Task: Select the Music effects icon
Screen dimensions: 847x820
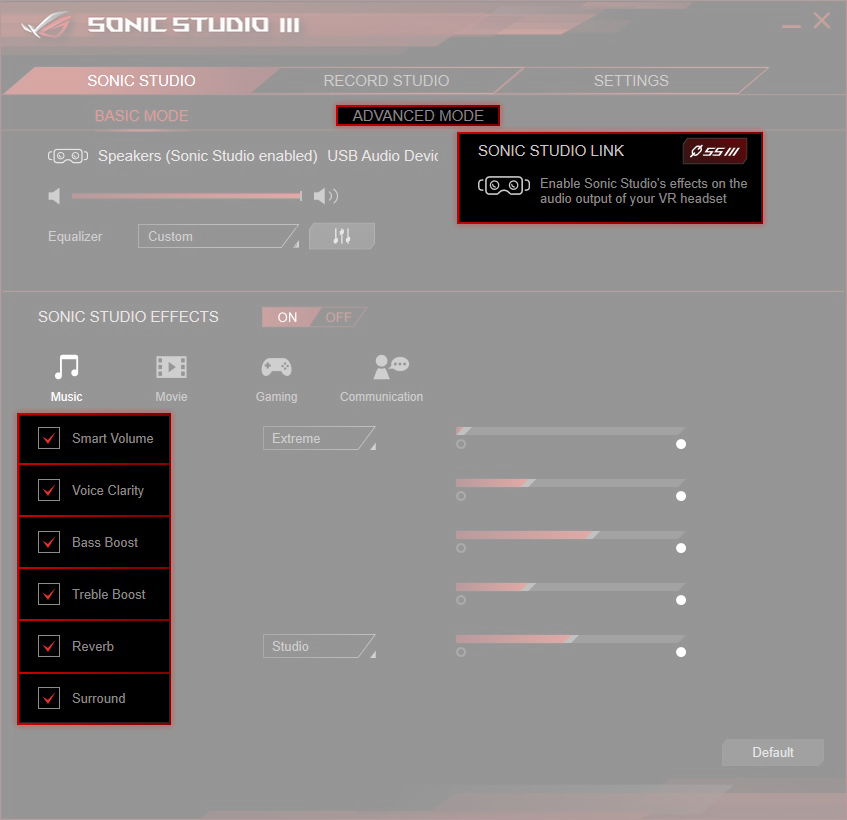Action: [67, 368]
